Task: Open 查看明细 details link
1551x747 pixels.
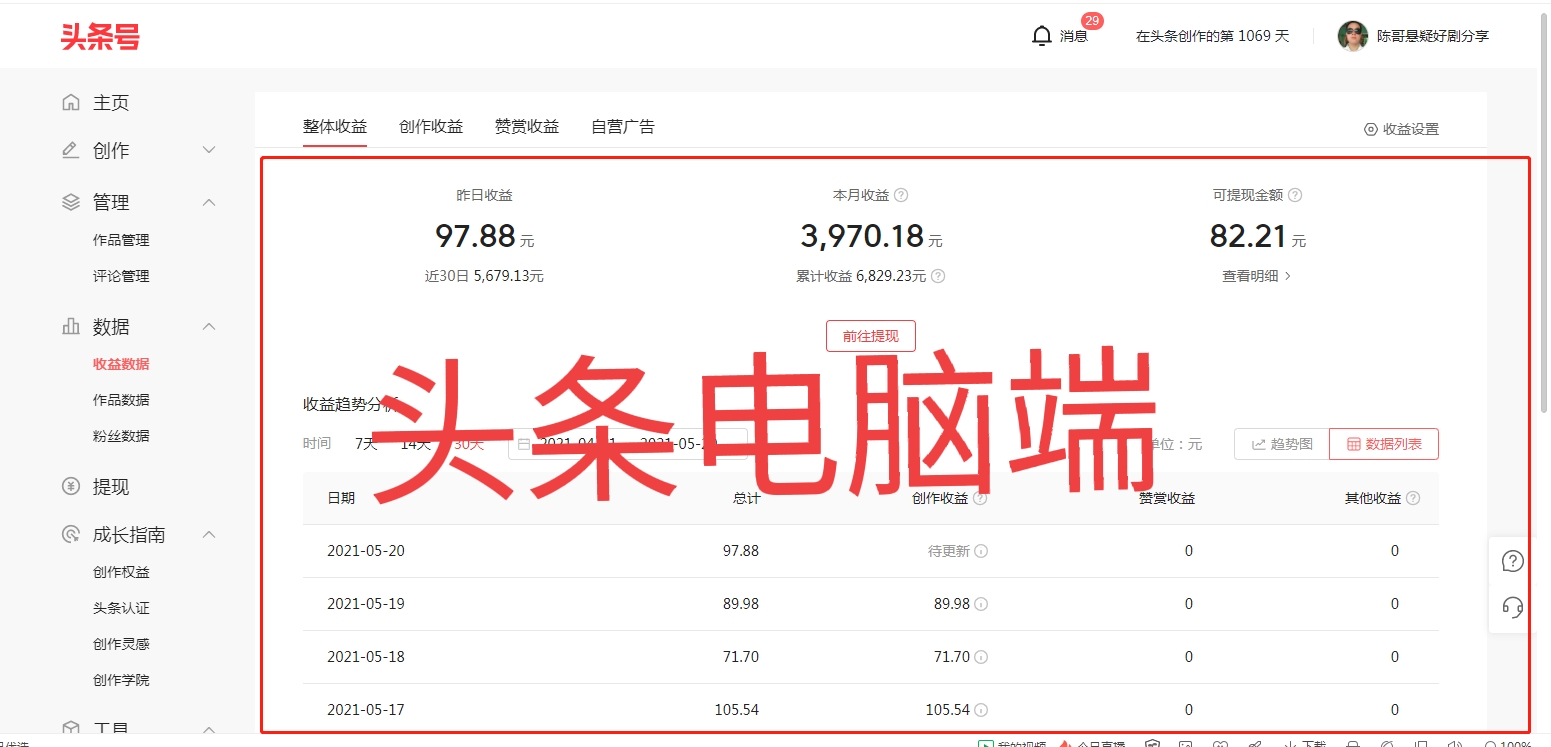Action: click(x=1253, y=275)
